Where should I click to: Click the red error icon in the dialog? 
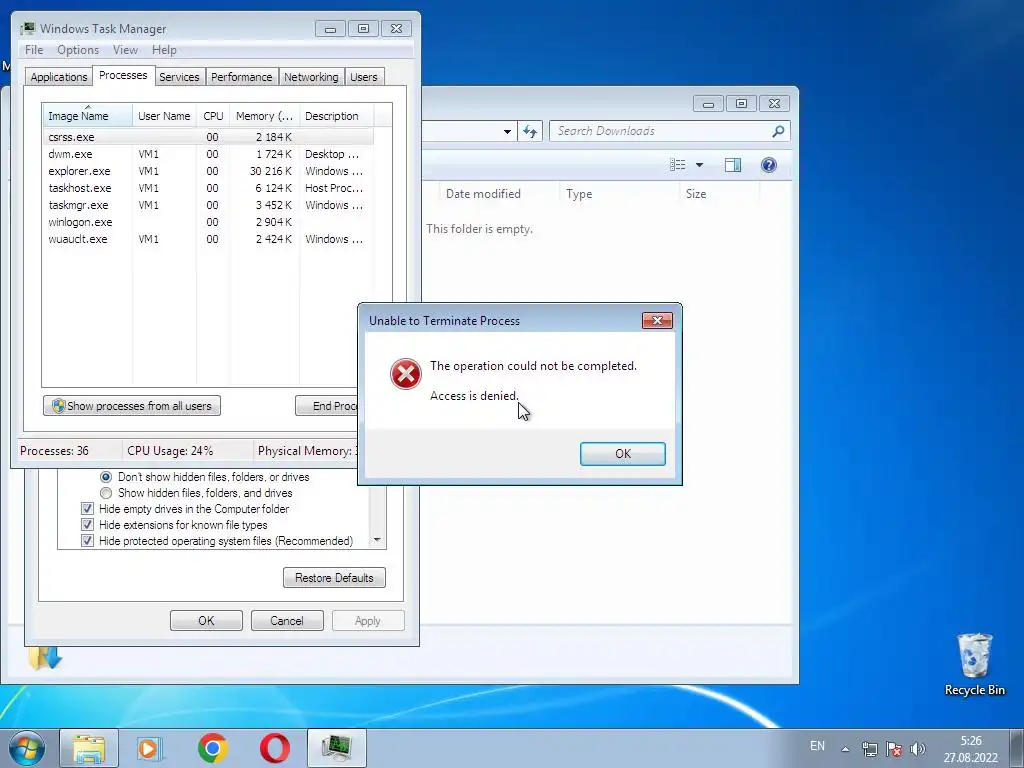pyautogui.click(x=406, y=374)
